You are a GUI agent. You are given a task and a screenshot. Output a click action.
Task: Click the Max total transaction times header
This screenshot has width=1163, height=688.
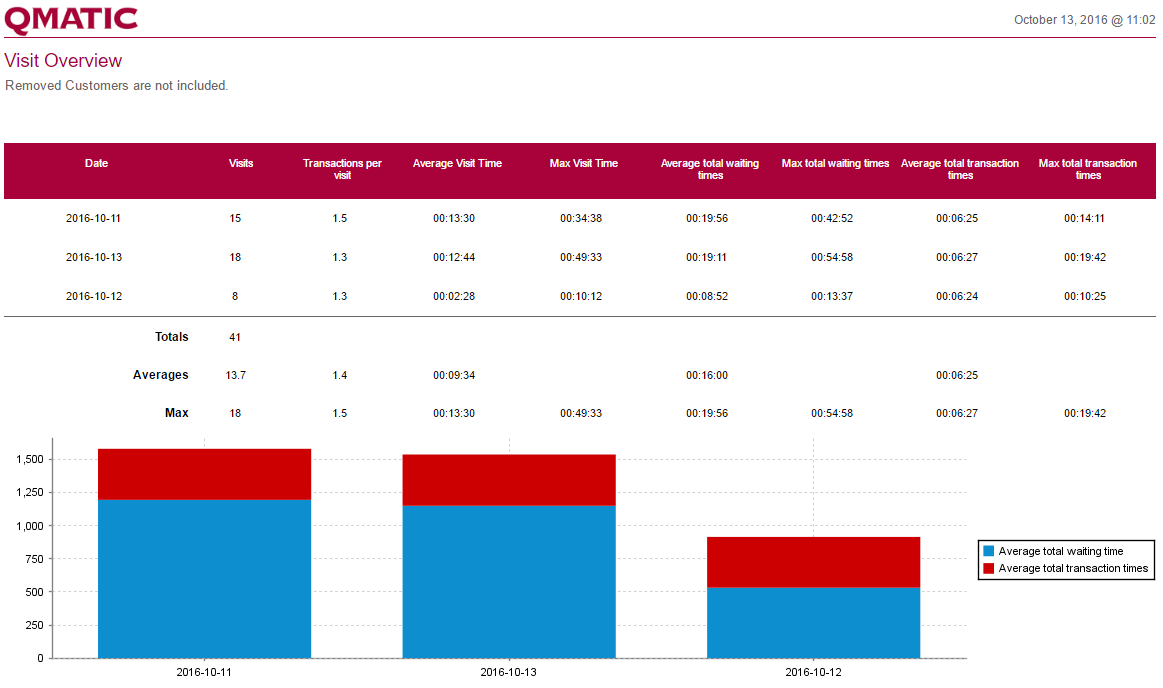coord(1087,169)
